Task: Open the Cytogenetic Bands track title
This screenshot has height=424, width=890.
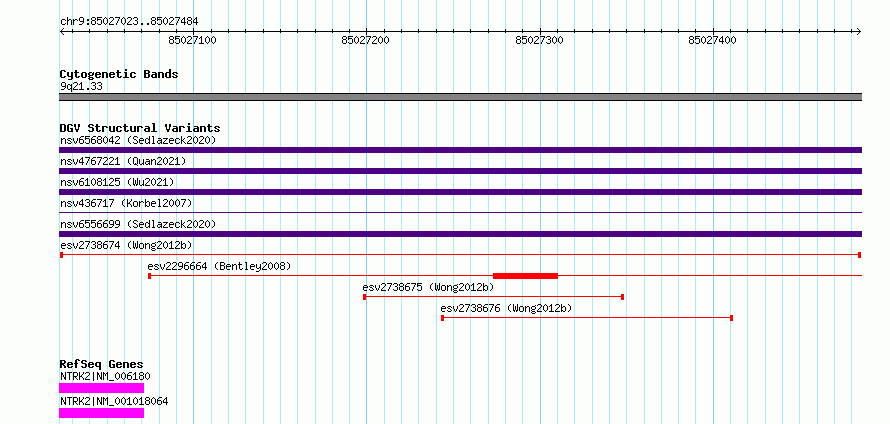Action: pos(119,74)
